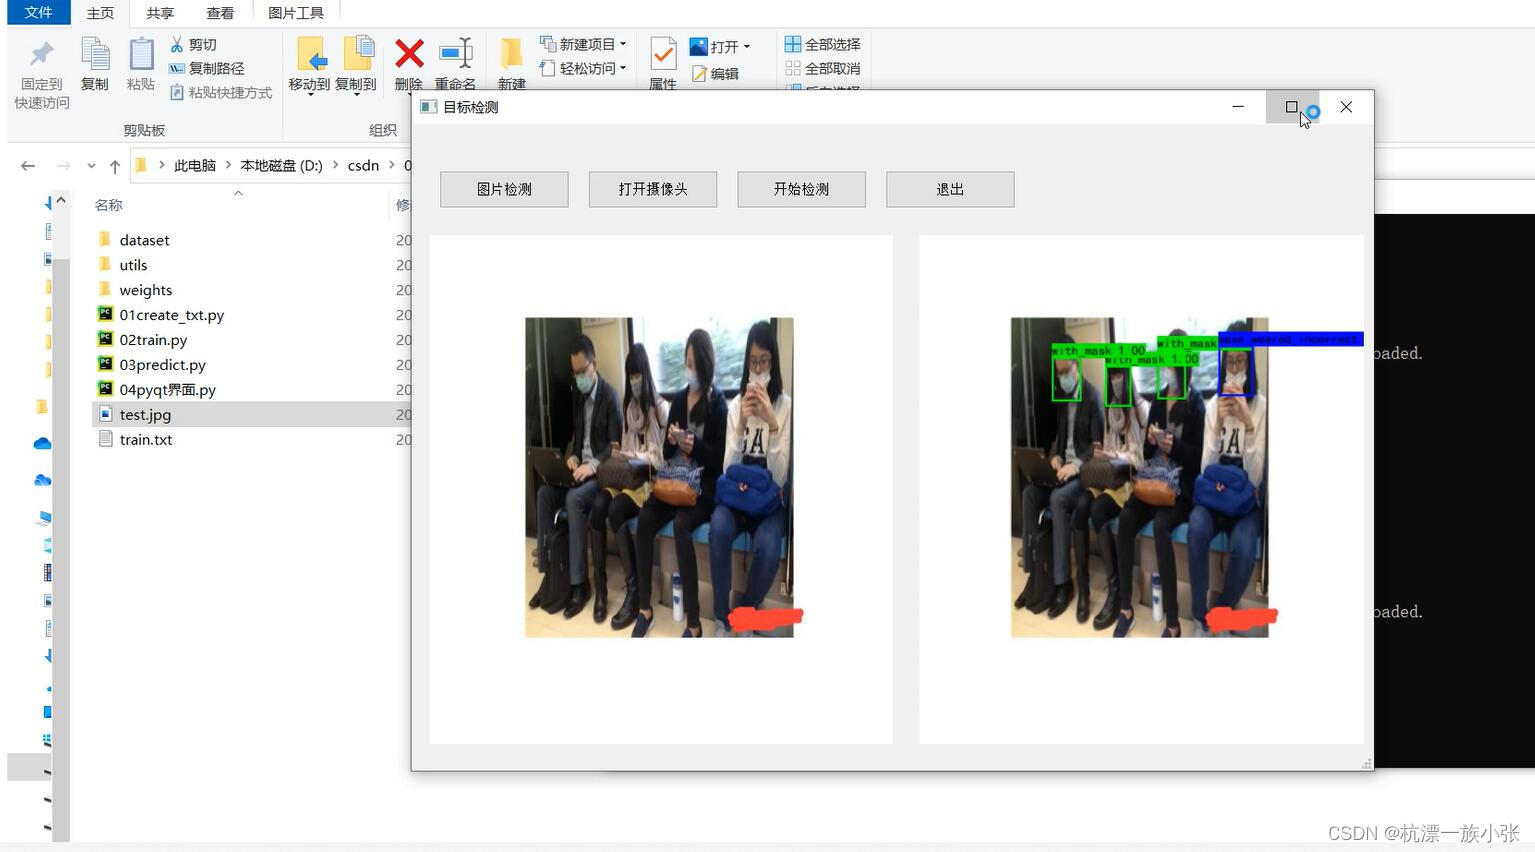
Task: Click the 重命名 icon
Action: point(456,54)
